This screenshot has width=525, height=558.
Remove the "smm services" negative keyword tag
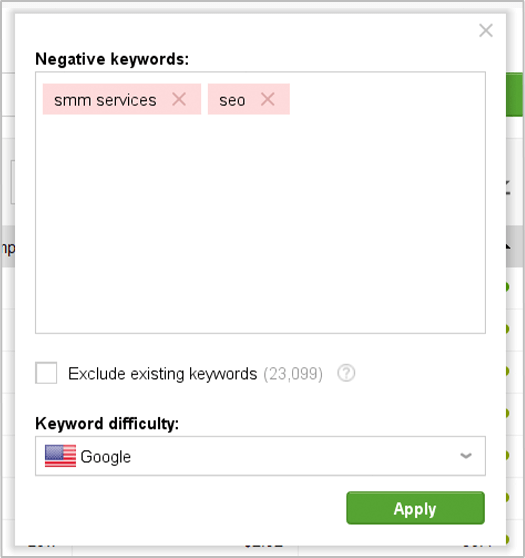point(179,99)
